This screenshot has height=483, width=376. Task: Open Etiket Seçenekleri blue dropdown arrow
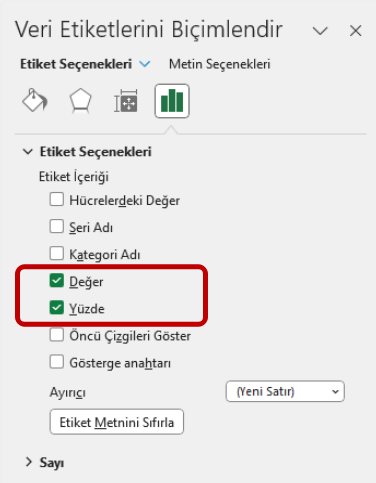(145, 64)
